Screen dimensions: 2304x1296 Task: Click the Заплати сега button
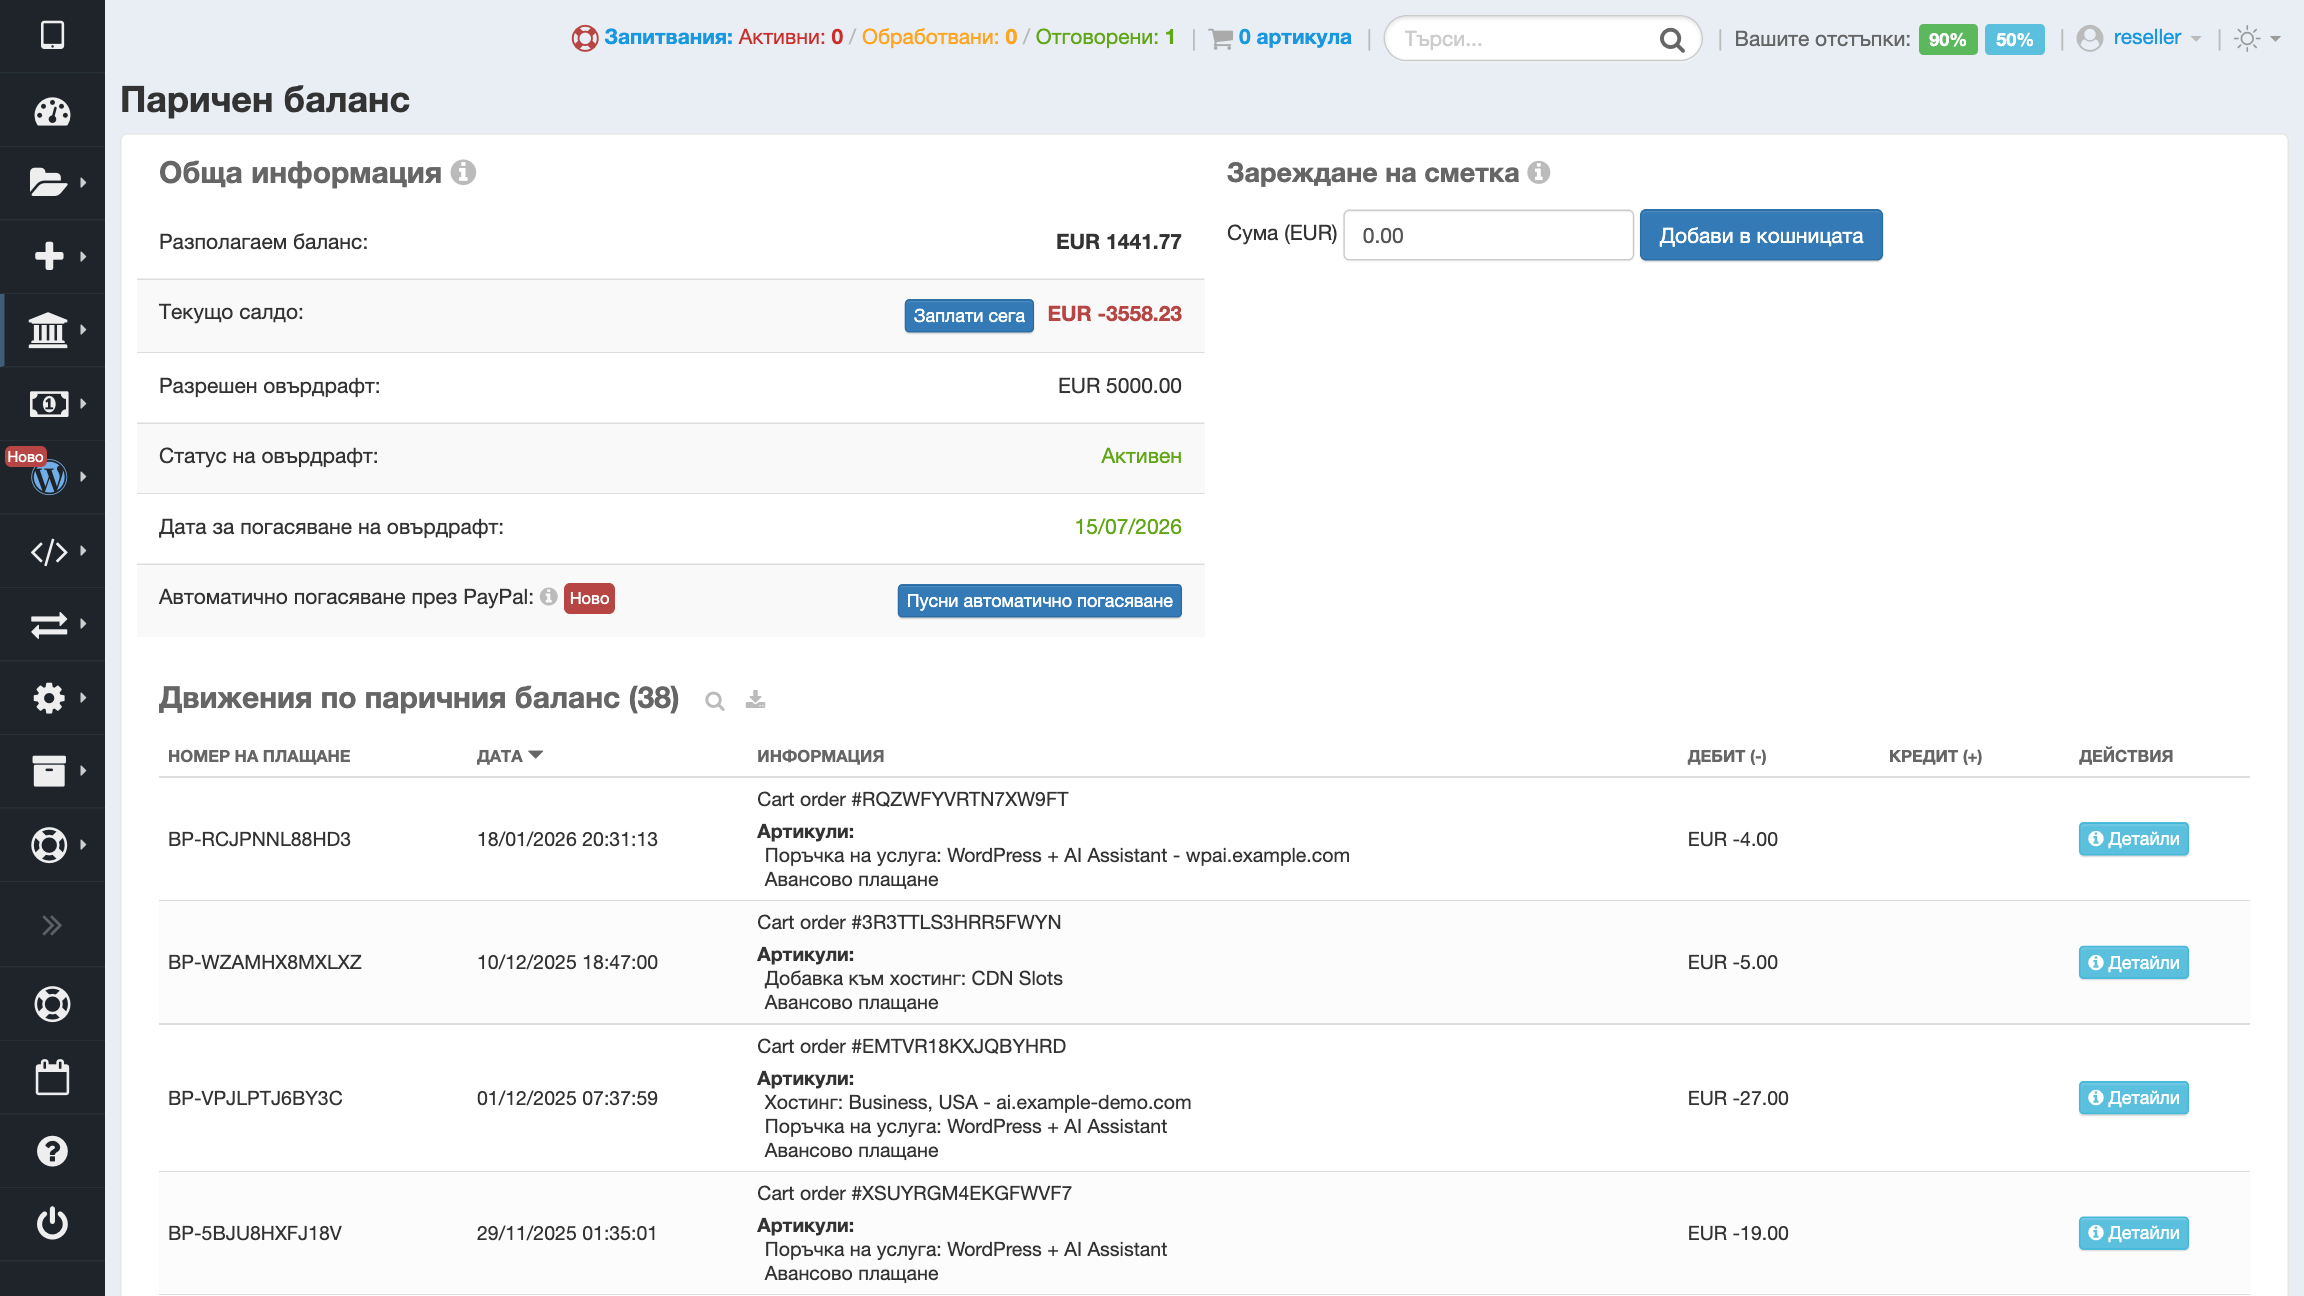click(968, 315)
